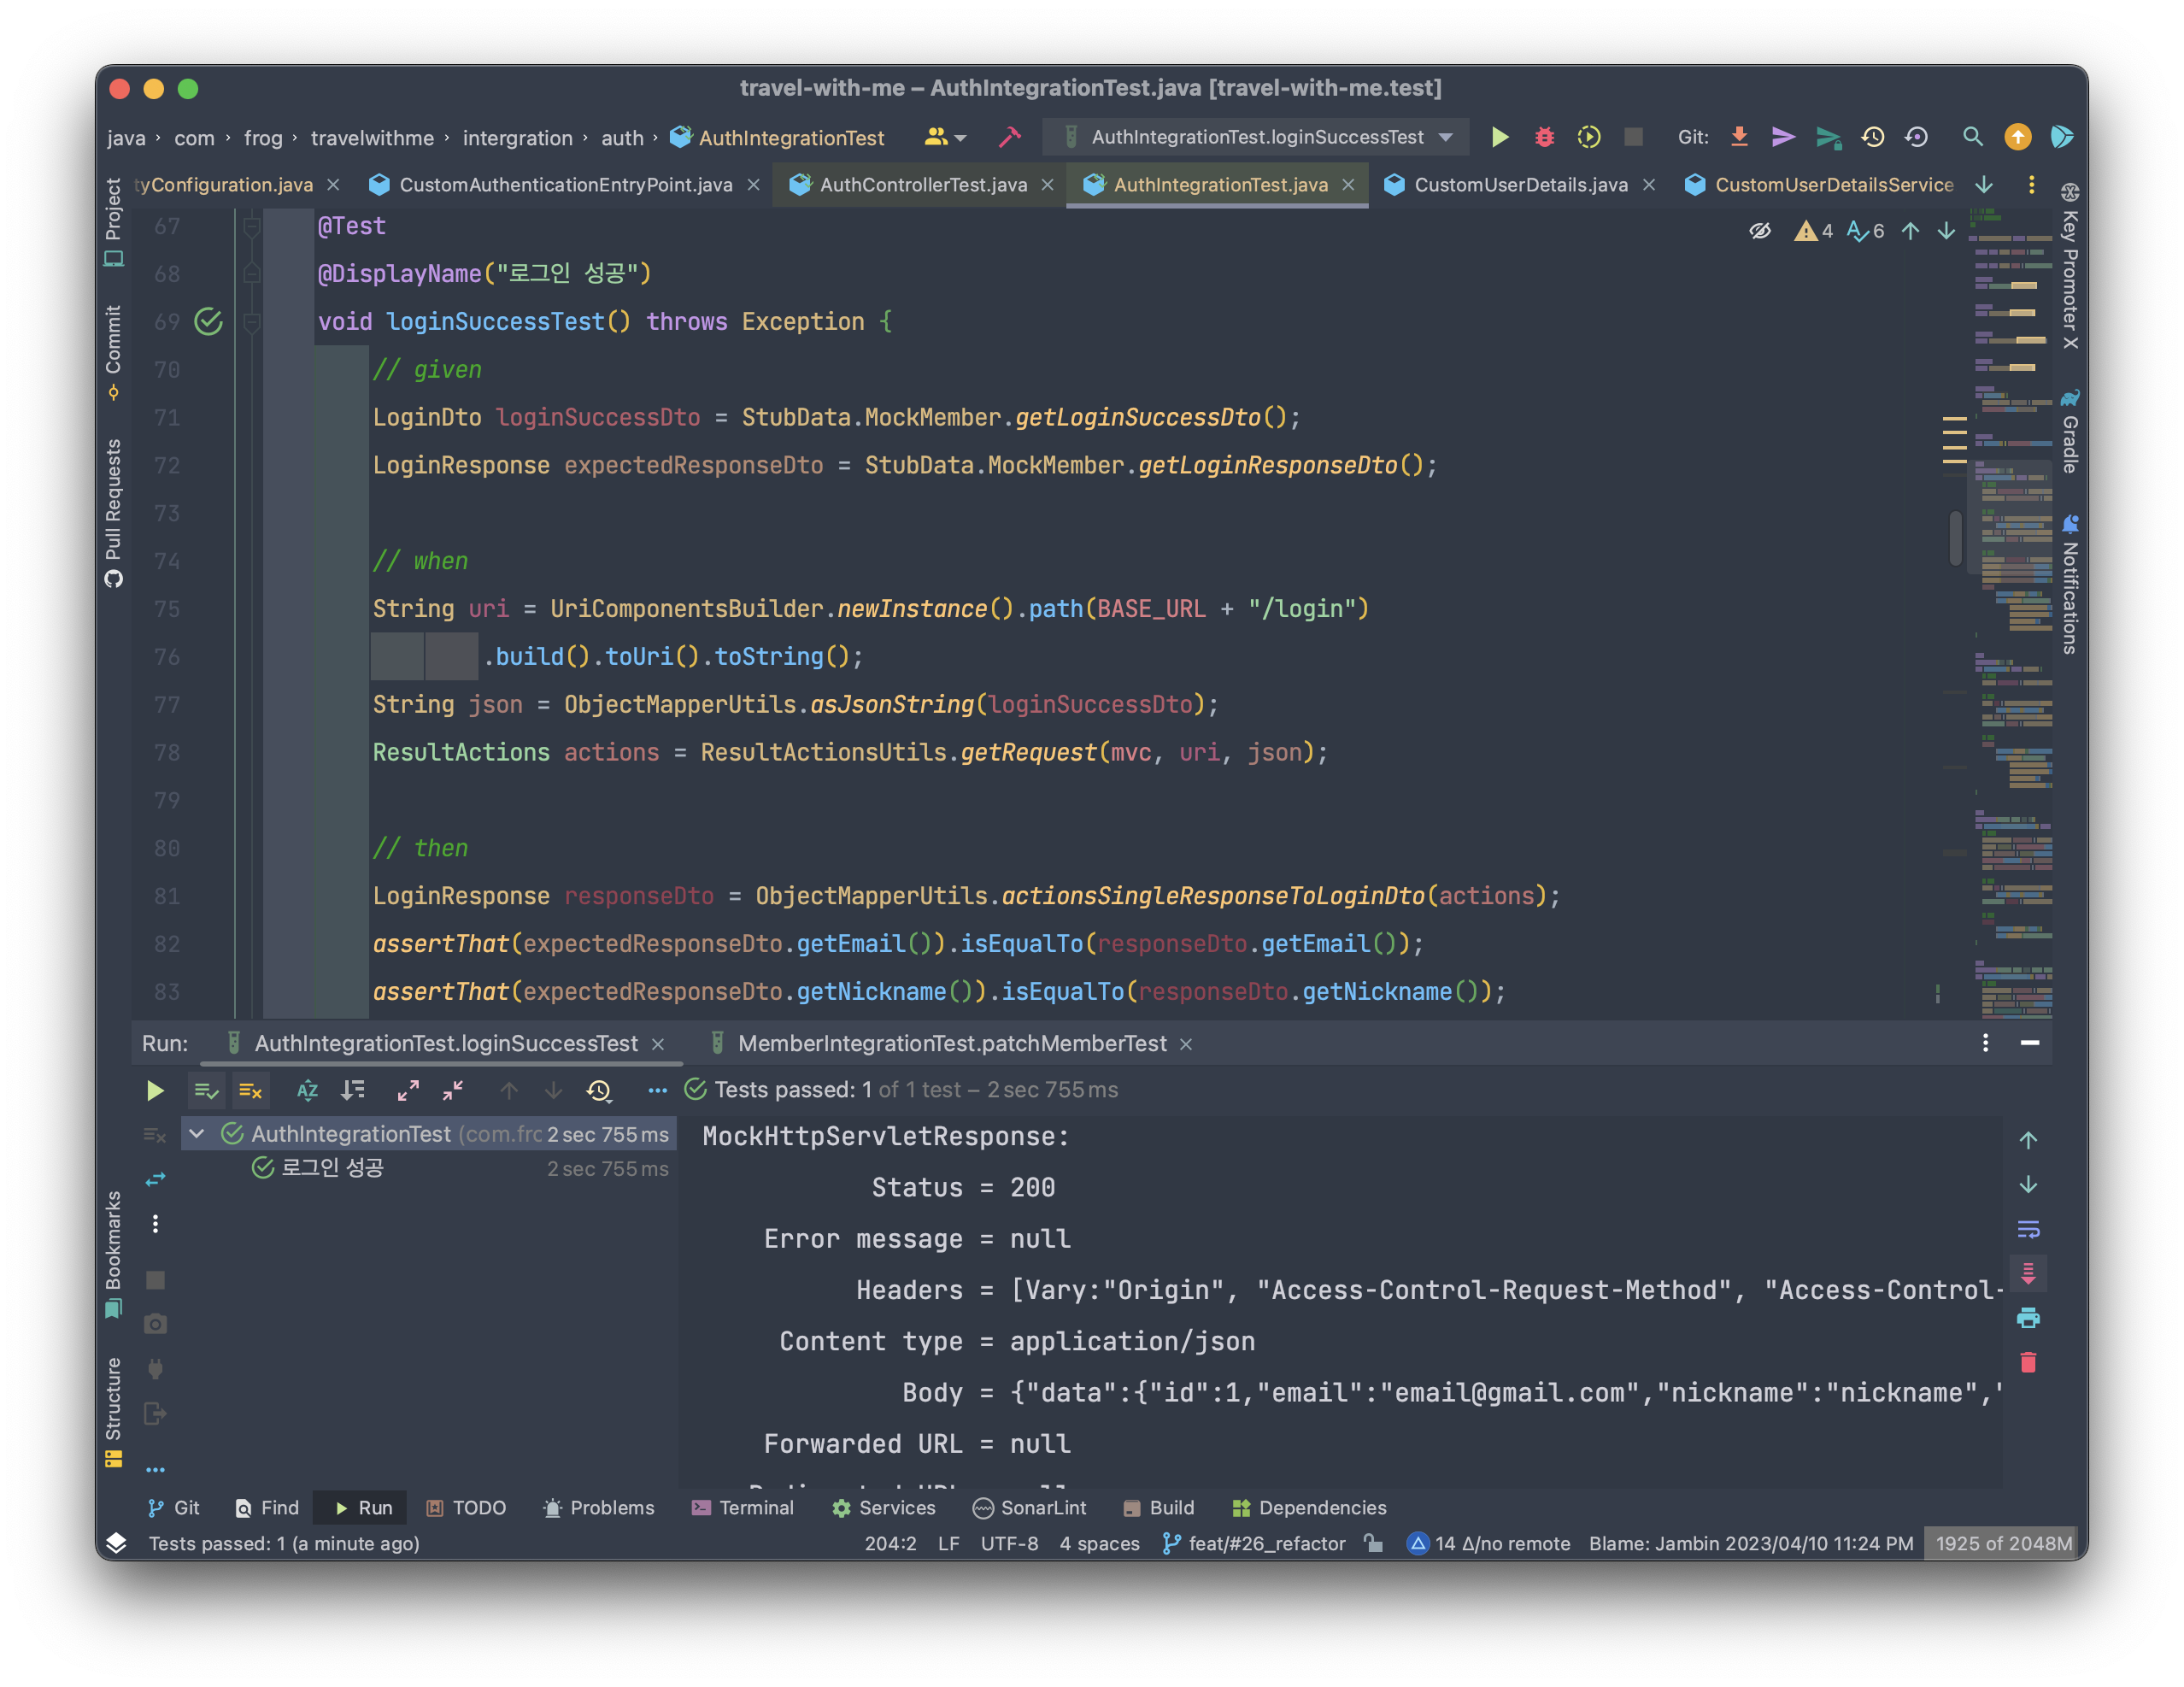
Task: Click run gutter icon at line 69
Action: click(208, 322)
